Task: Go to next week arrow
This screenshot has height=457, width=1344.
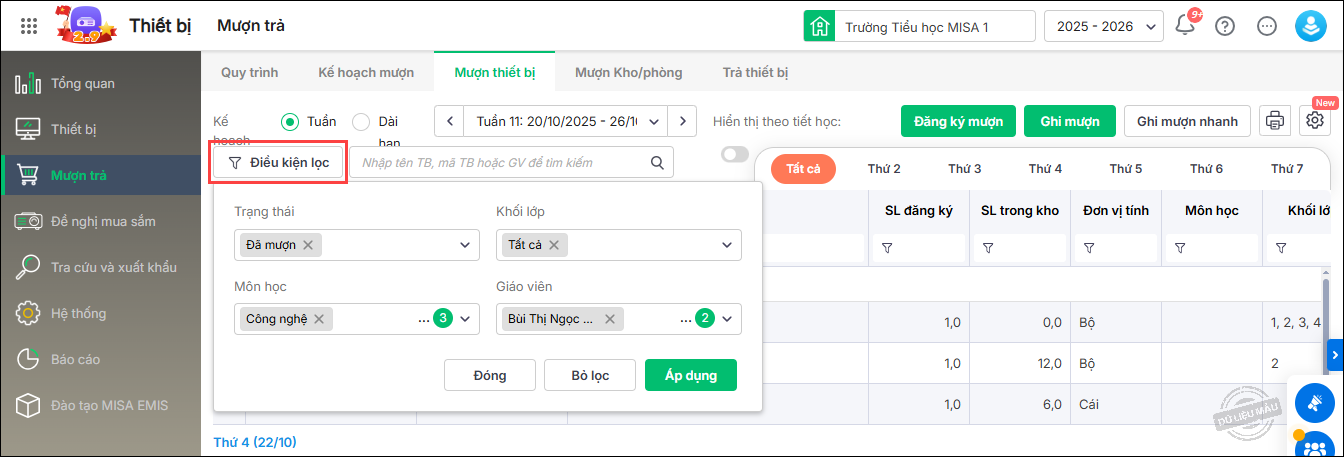Action: (x=682, y=121)
